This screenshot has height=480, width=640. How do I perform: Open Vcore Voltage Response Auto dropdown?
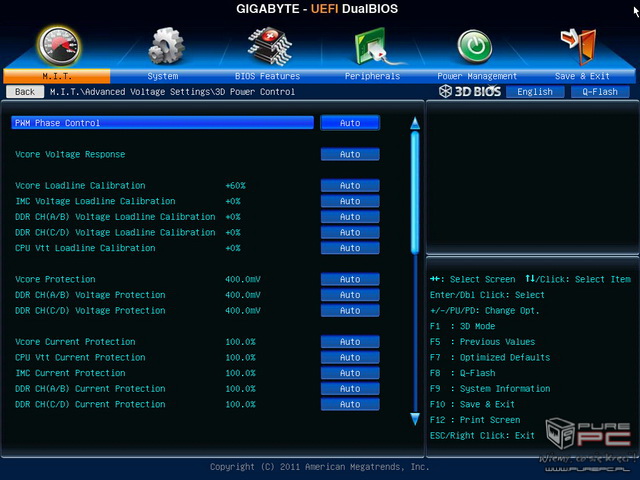click(x=350, y=154)
